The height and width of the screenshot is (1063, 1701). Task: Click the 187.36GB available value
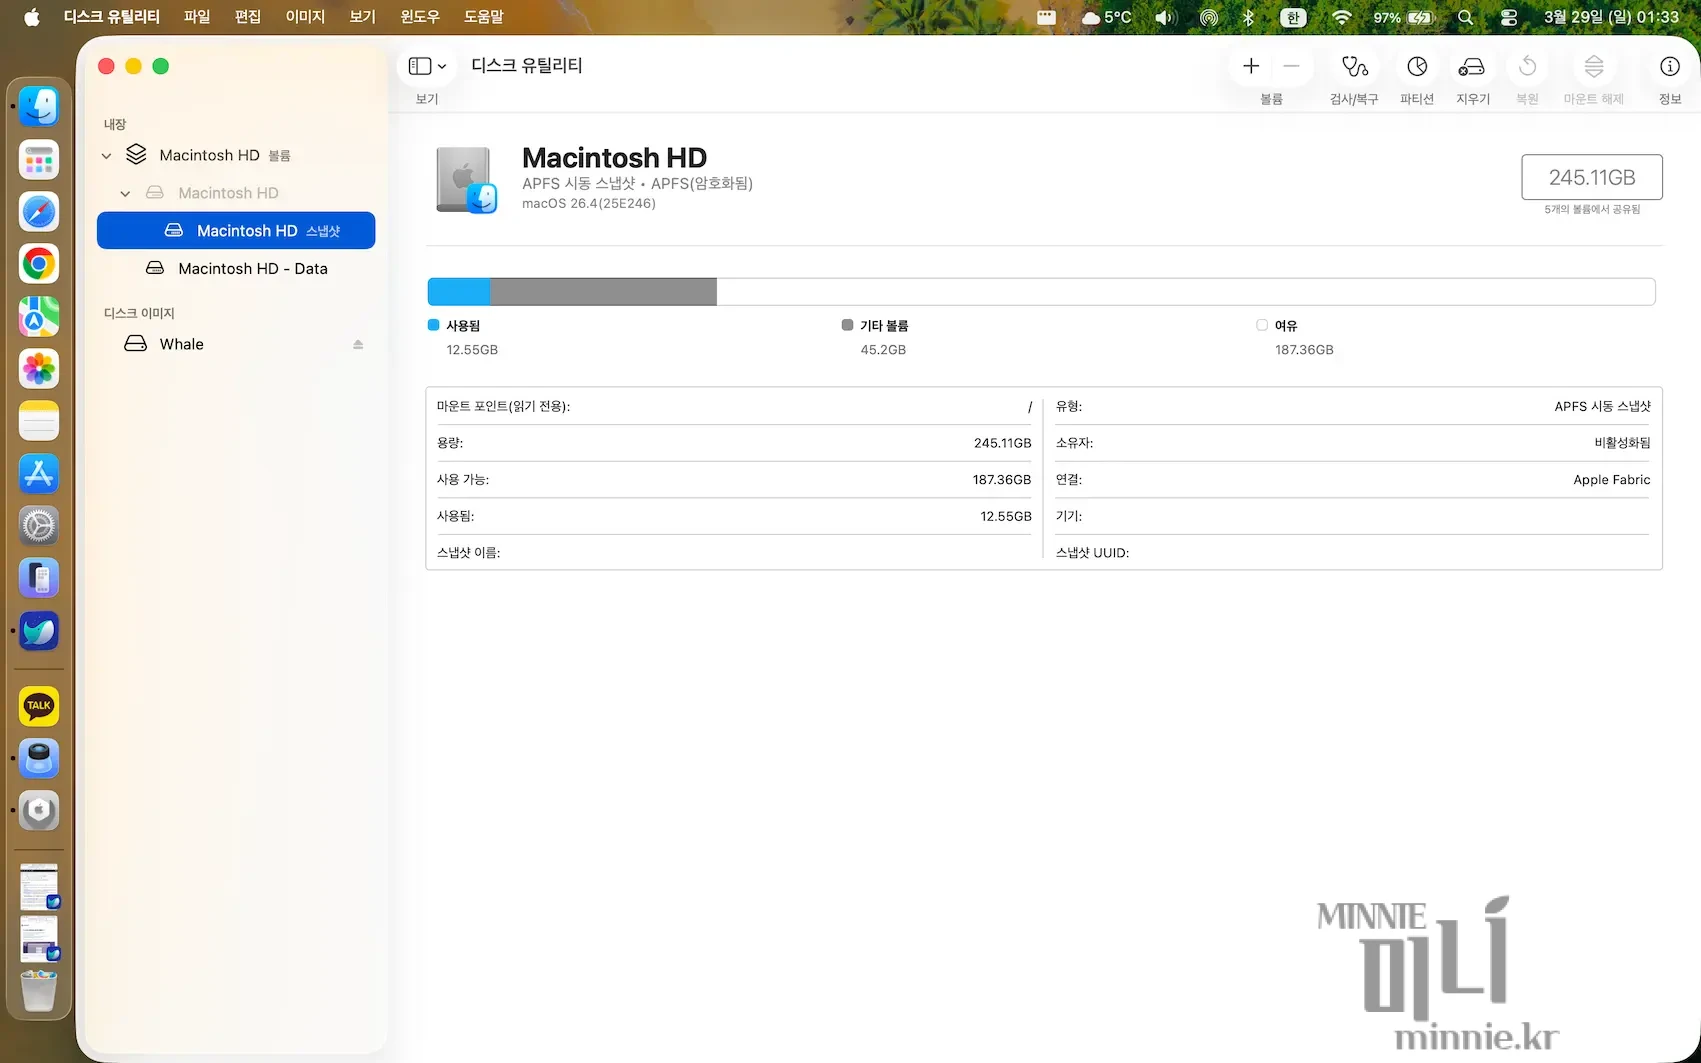point(1001,480)
